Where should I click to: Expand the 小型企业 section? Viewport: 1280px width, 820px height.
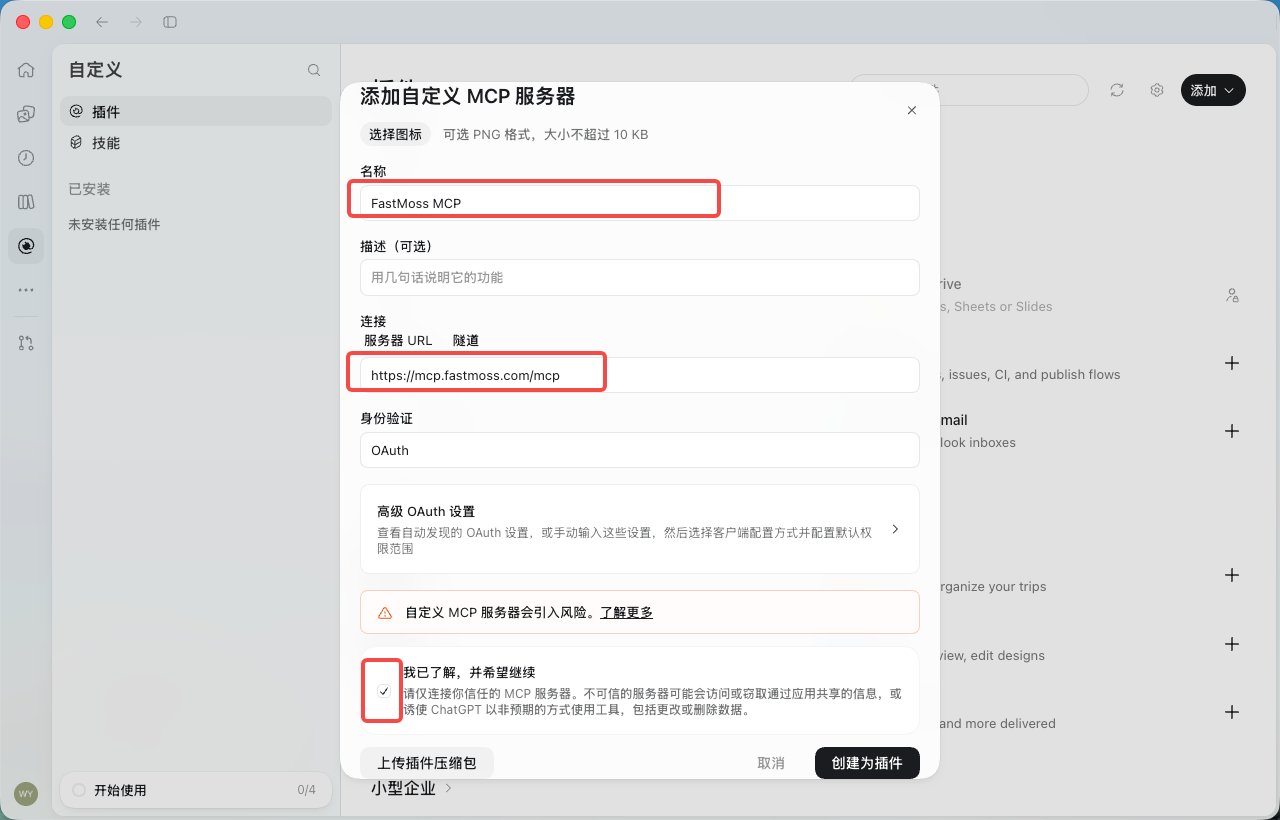click(412, 788)
